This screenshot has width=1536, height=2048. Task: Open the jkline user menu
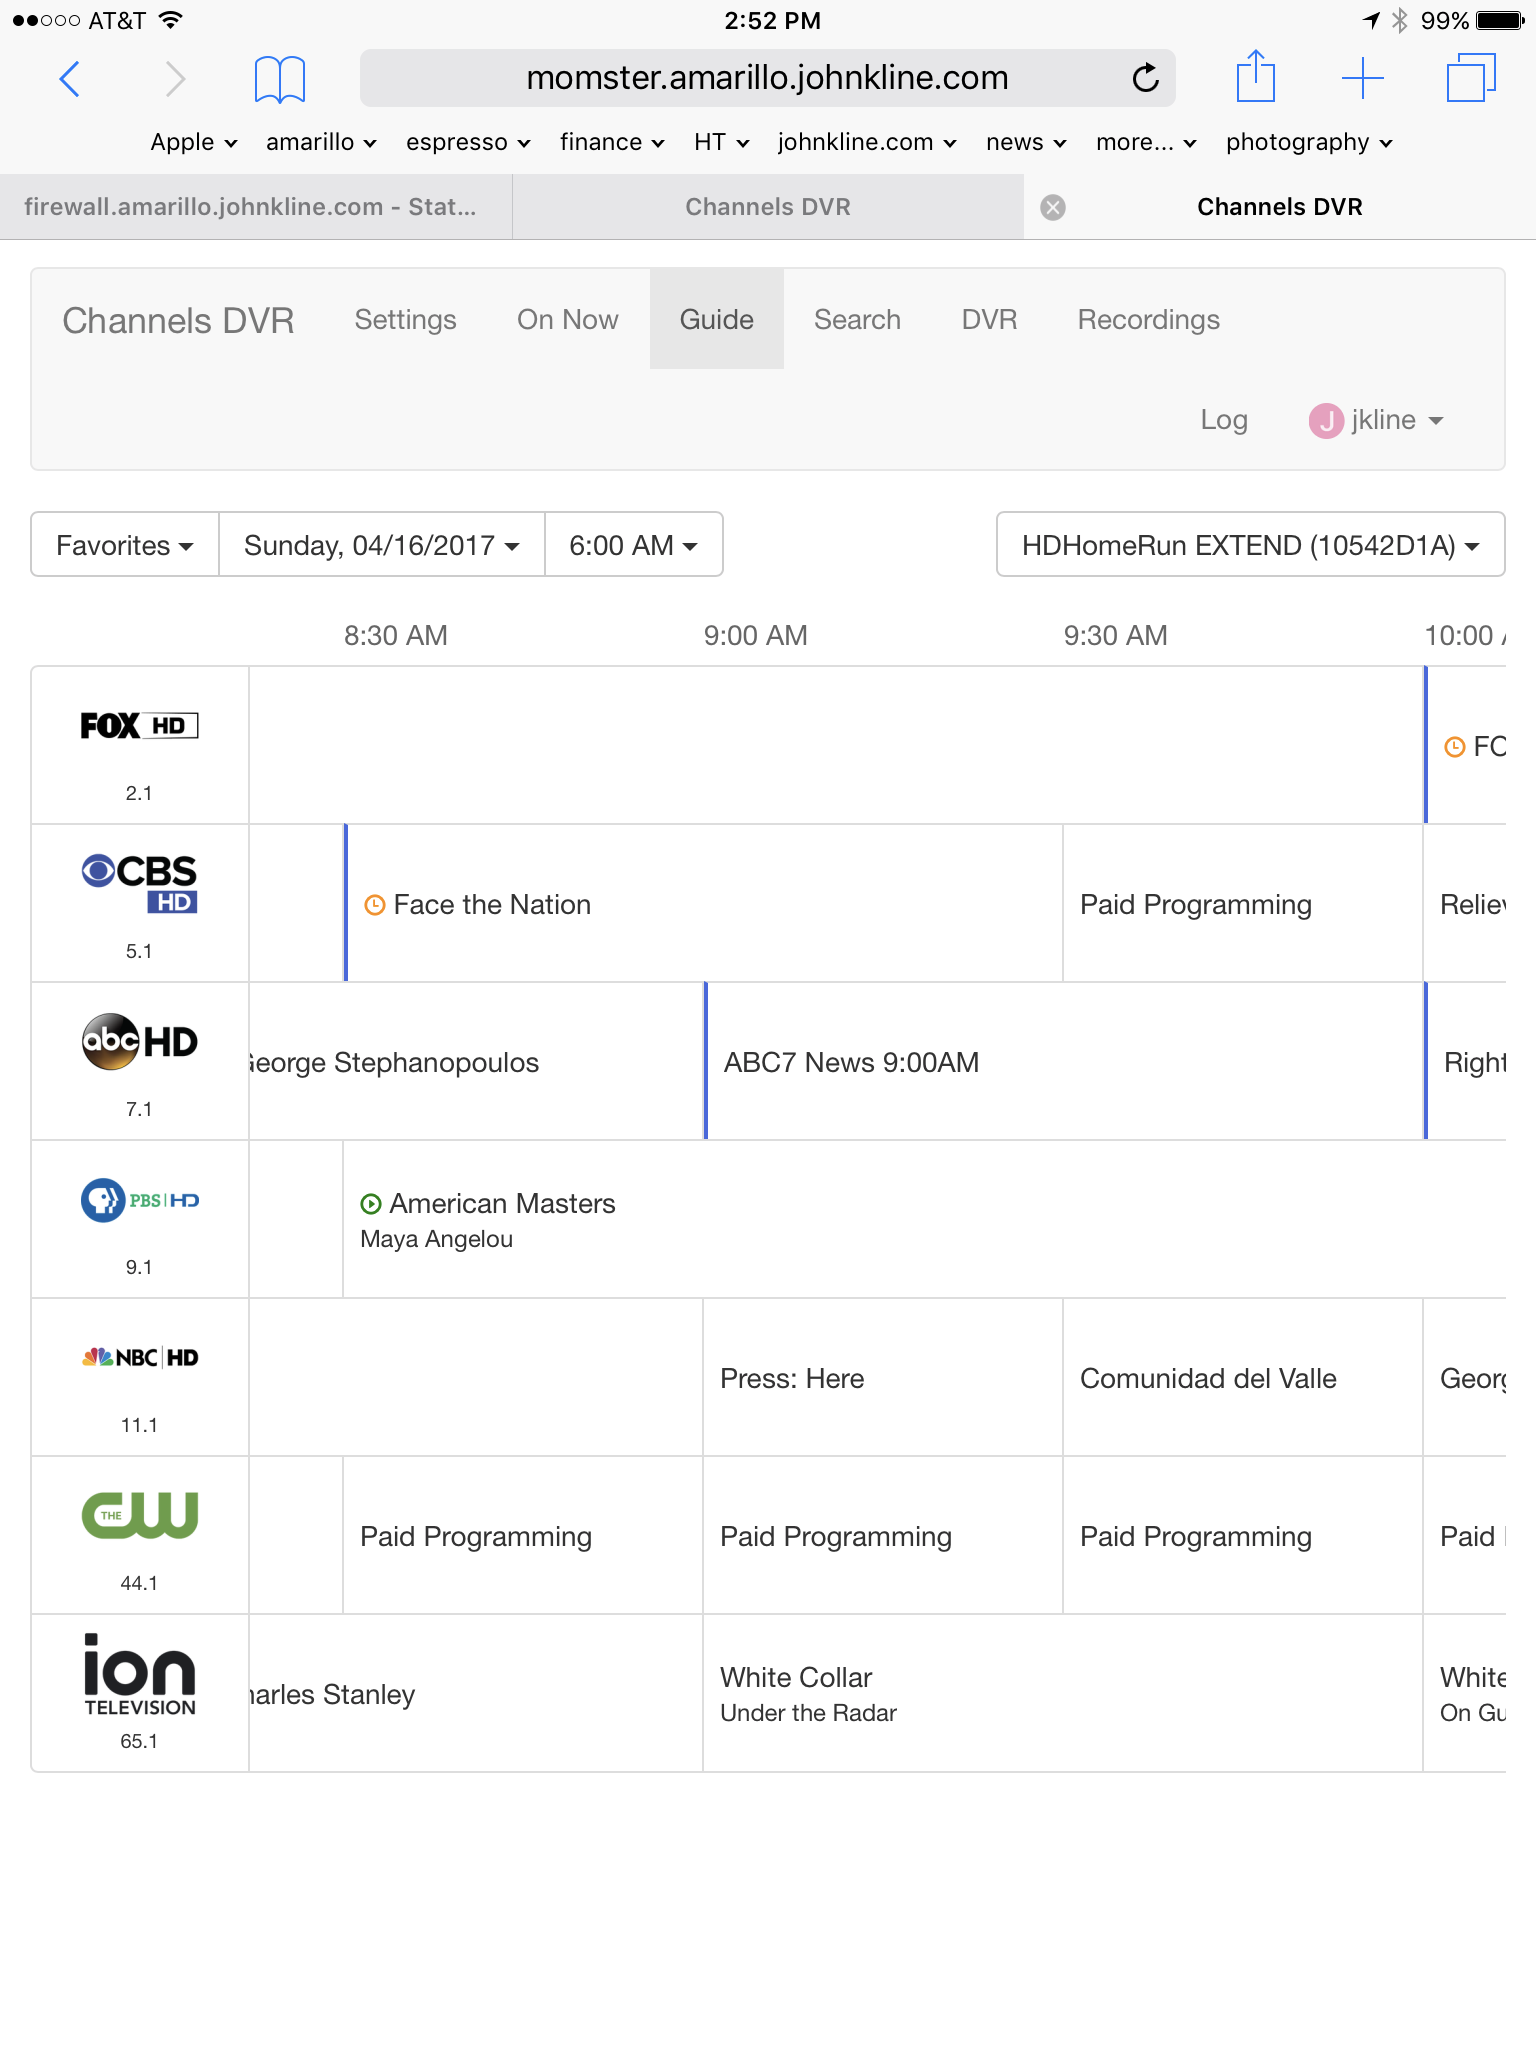point(1377,420)
